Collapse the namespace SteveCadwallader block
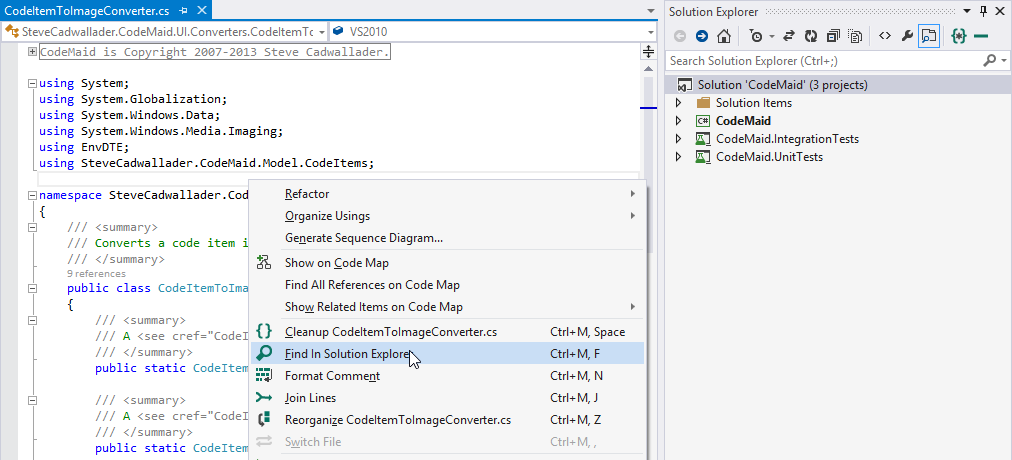The image size is (1012, 460). click(x=32, y=195)
